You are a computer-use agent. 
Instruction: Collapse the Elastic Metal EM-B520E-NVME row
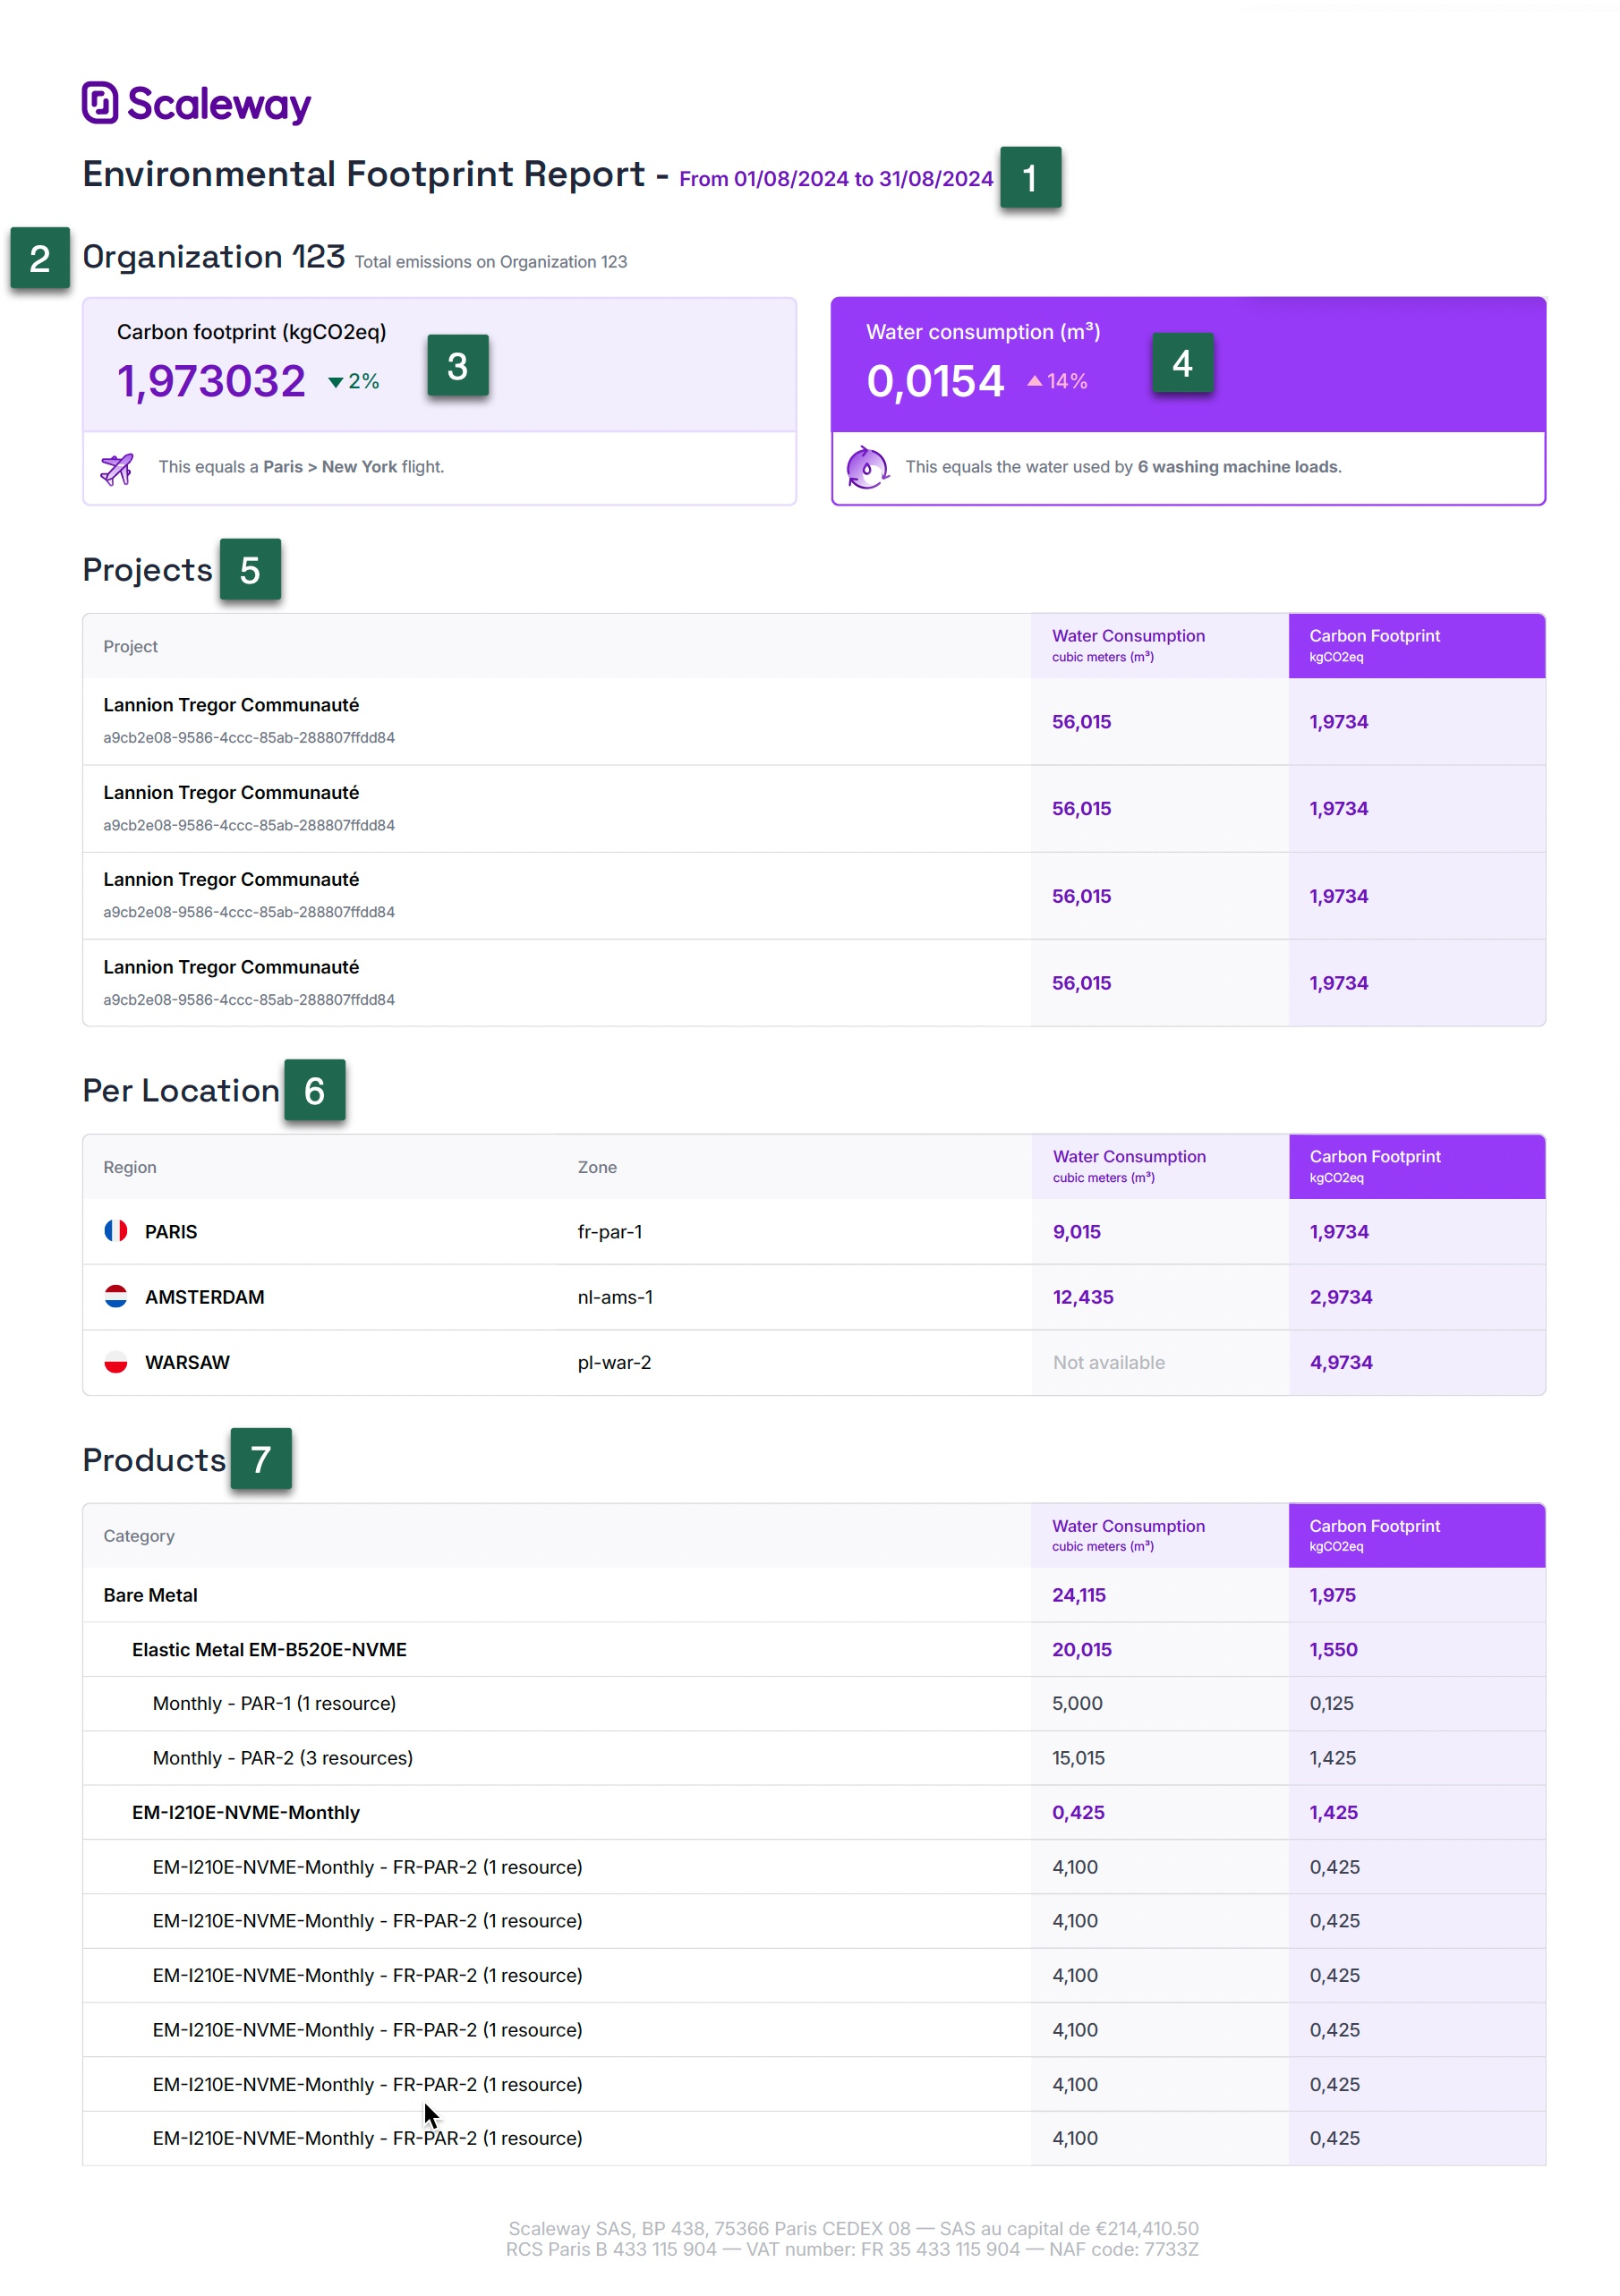[269, 1649]
